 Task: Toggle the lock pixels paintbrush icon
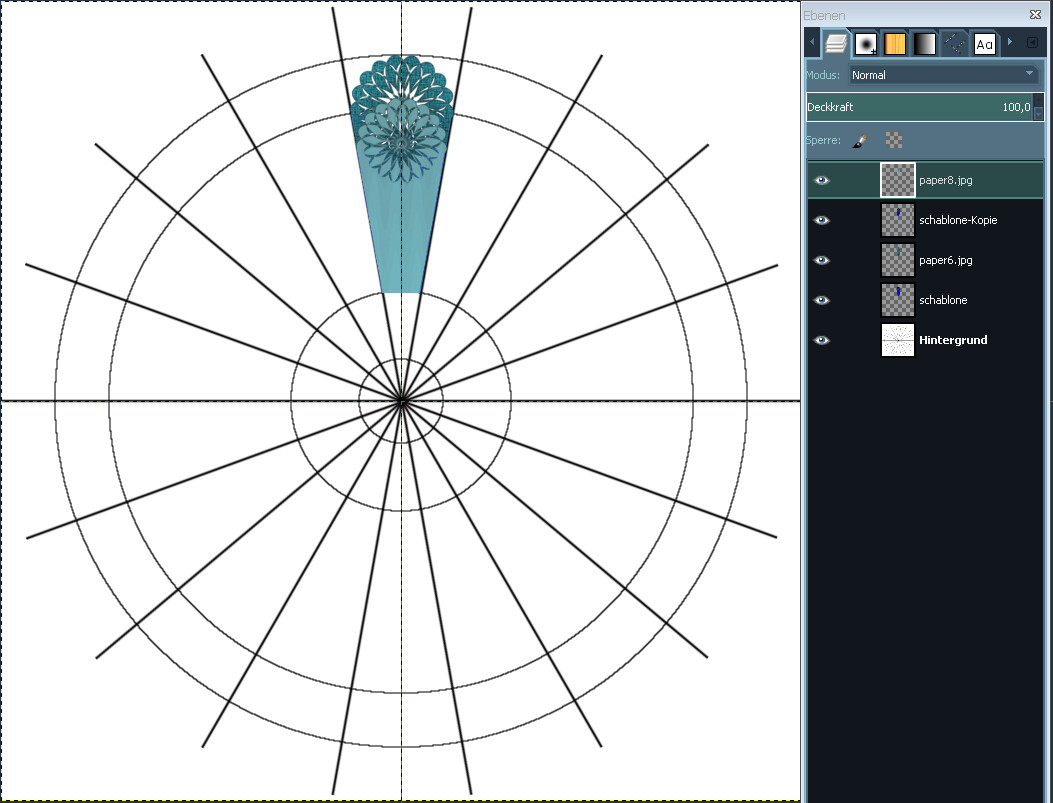(x=859, y=141)
